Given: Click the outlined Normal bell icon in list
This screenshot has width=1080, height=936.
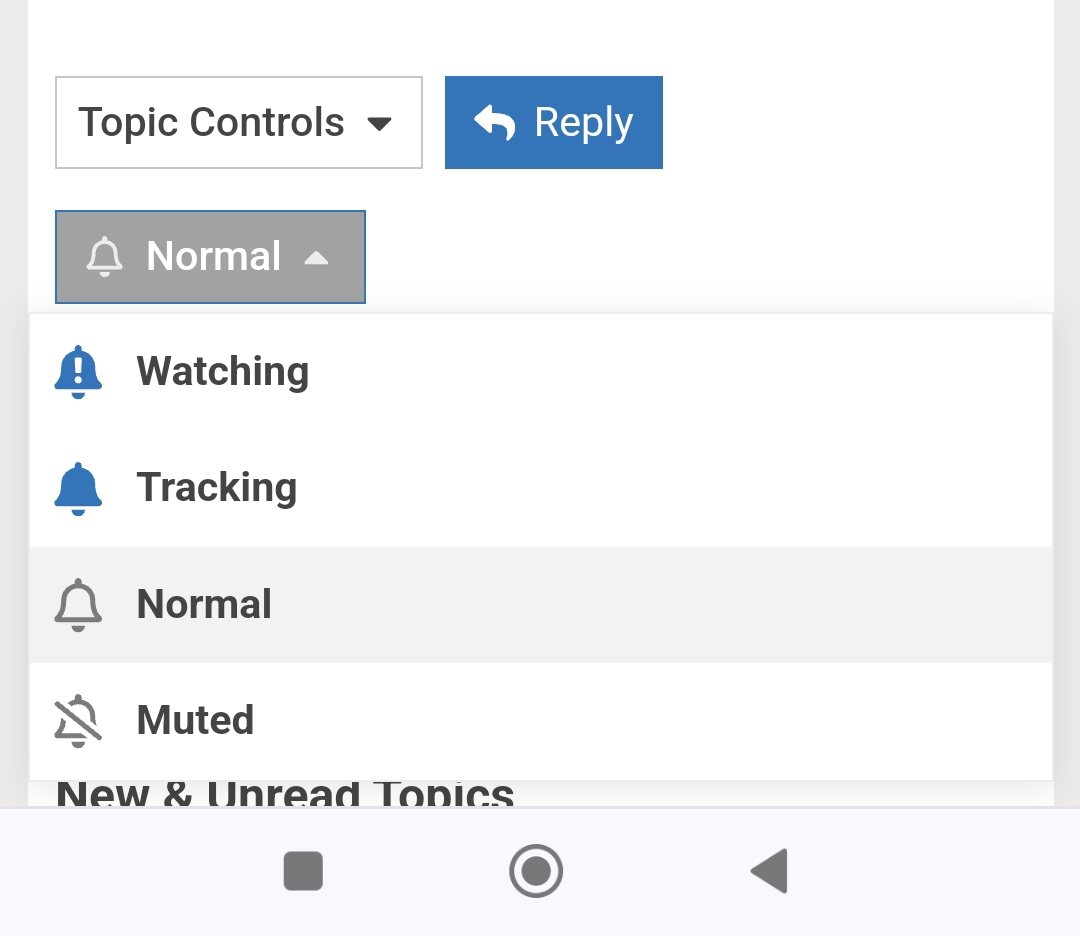Looking at the screenshot, I should pos(78,605).
